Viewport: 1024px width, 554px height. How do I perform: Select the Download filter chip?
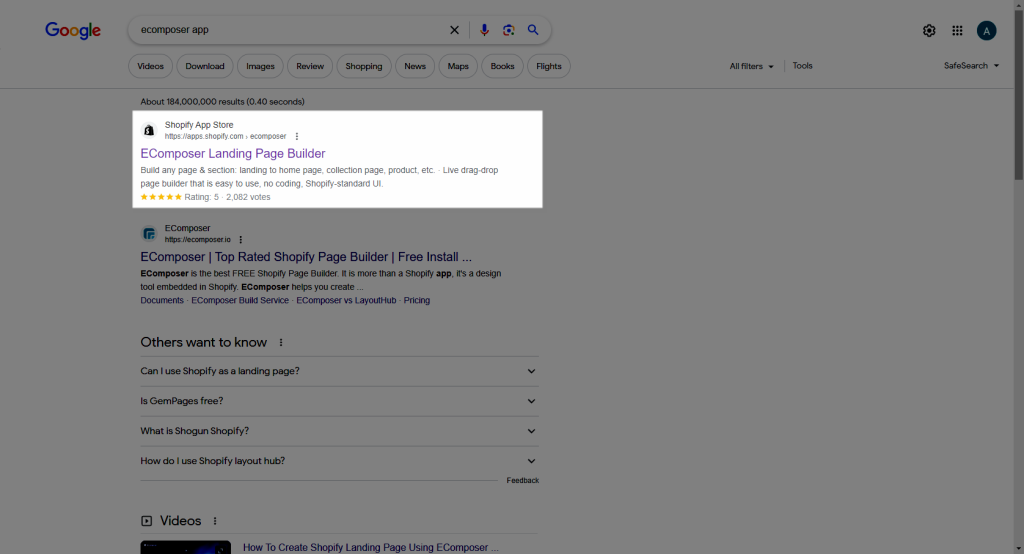[x=204, y=66]
